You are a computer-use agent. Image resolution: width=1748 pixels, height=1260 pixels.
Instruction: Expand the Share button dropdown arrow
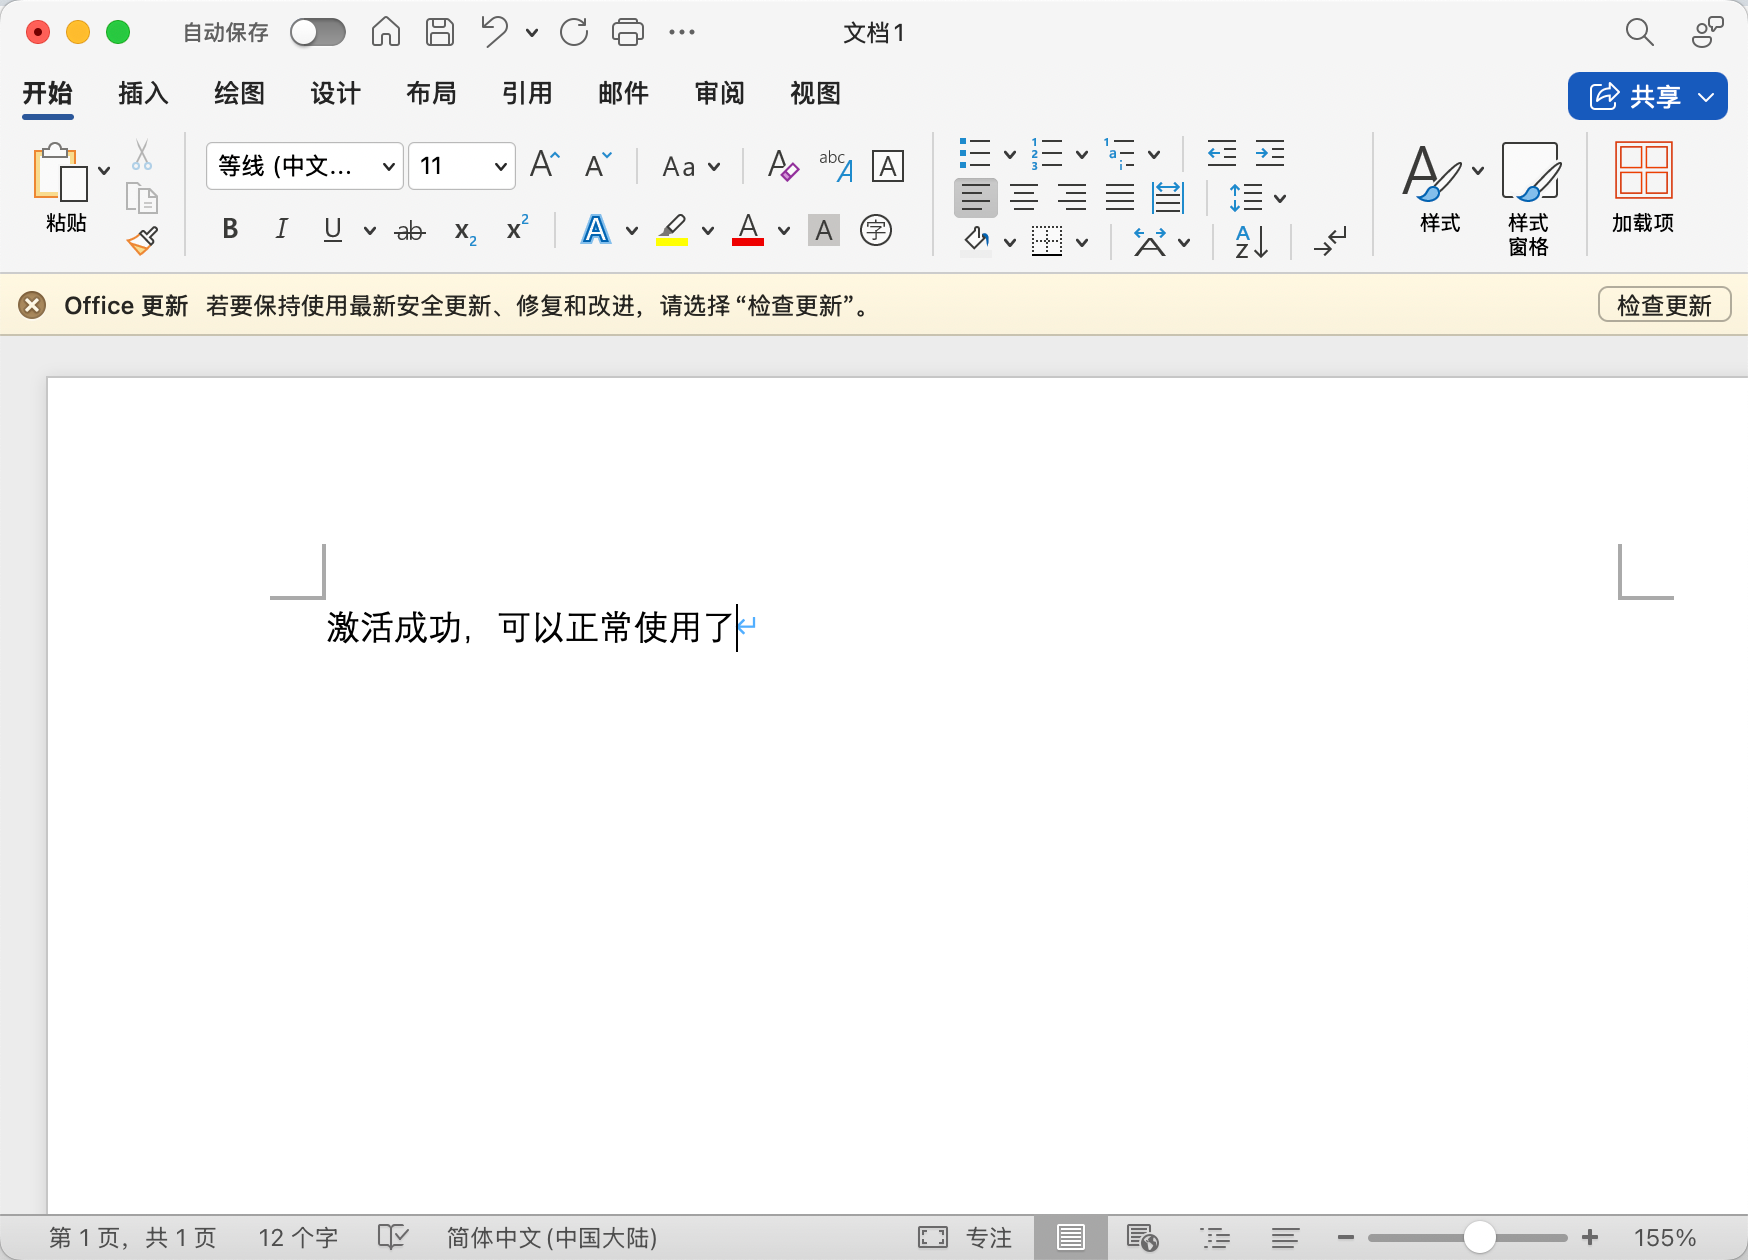pyautogui.click(x=1706, y=97)
